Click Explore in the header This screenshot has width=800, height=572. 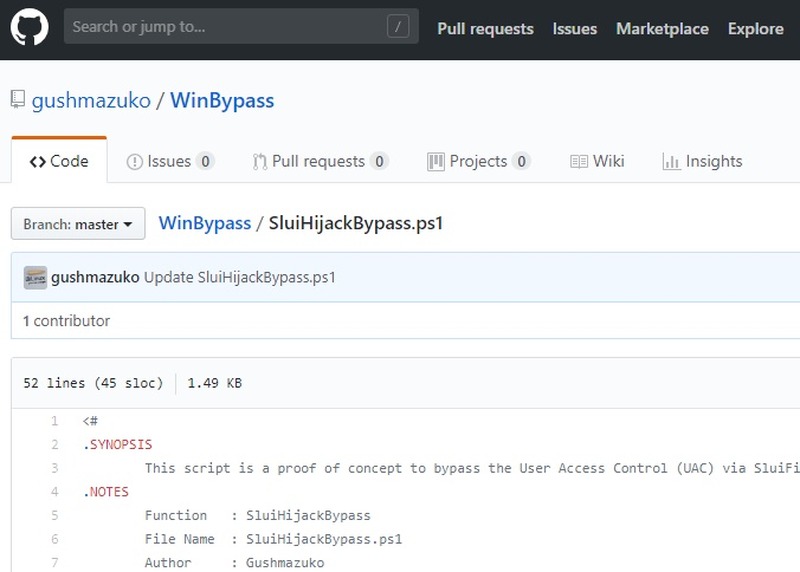[x=755, y=29]
